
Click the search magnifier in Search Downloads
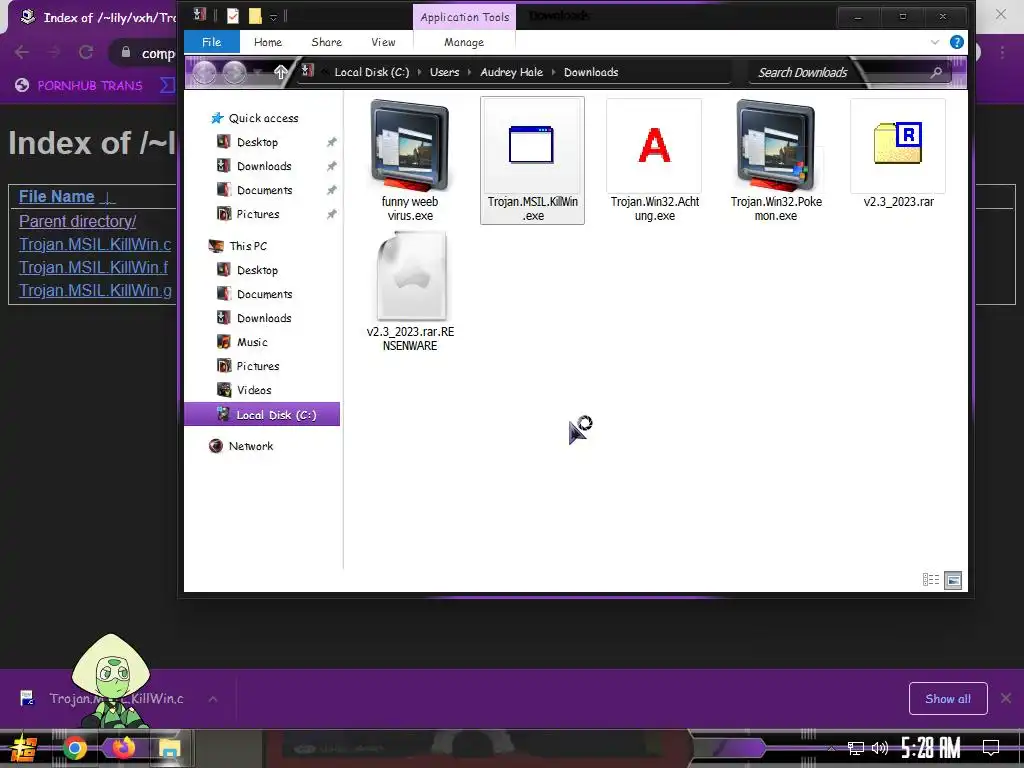click(x=936, y=72)
